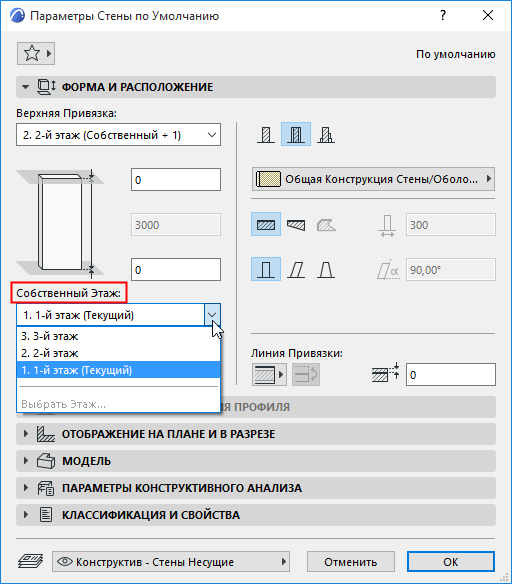Choose the straight wall geometry icon
Image resolution: width=512 pixels, height=584 pixels.
(266, 225)
